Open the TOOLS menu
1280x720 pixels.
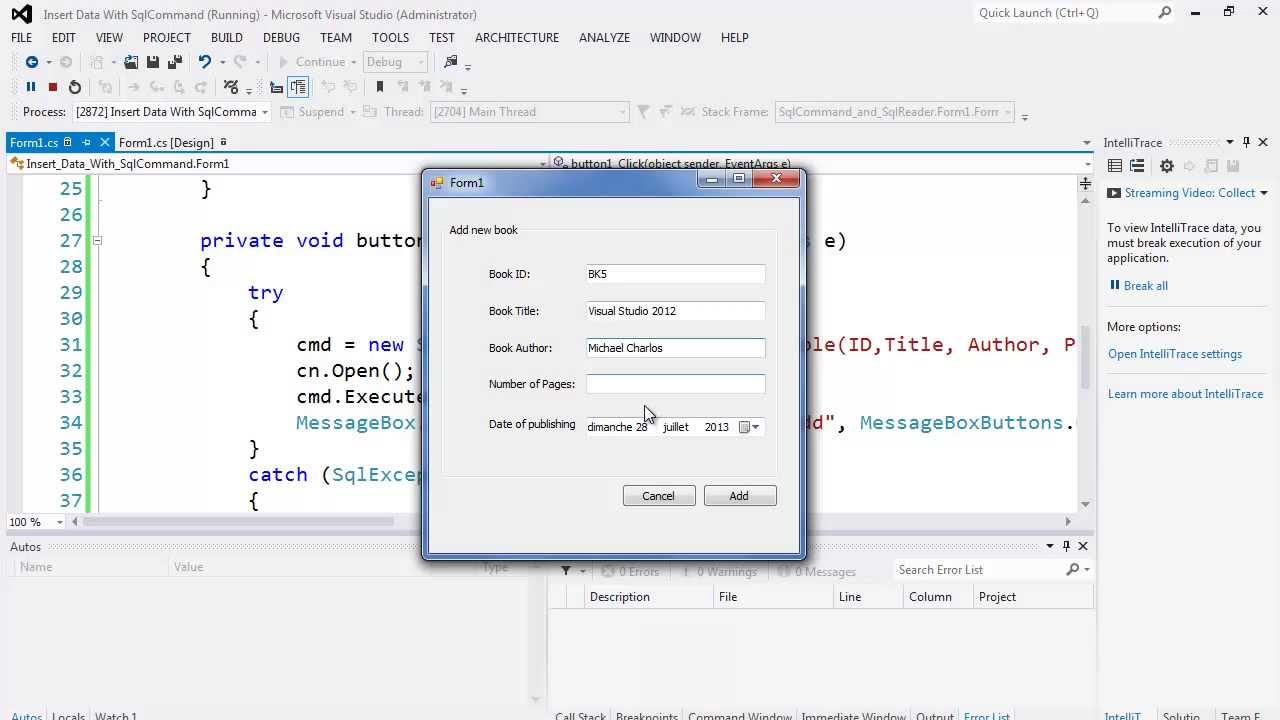[390, 37]
